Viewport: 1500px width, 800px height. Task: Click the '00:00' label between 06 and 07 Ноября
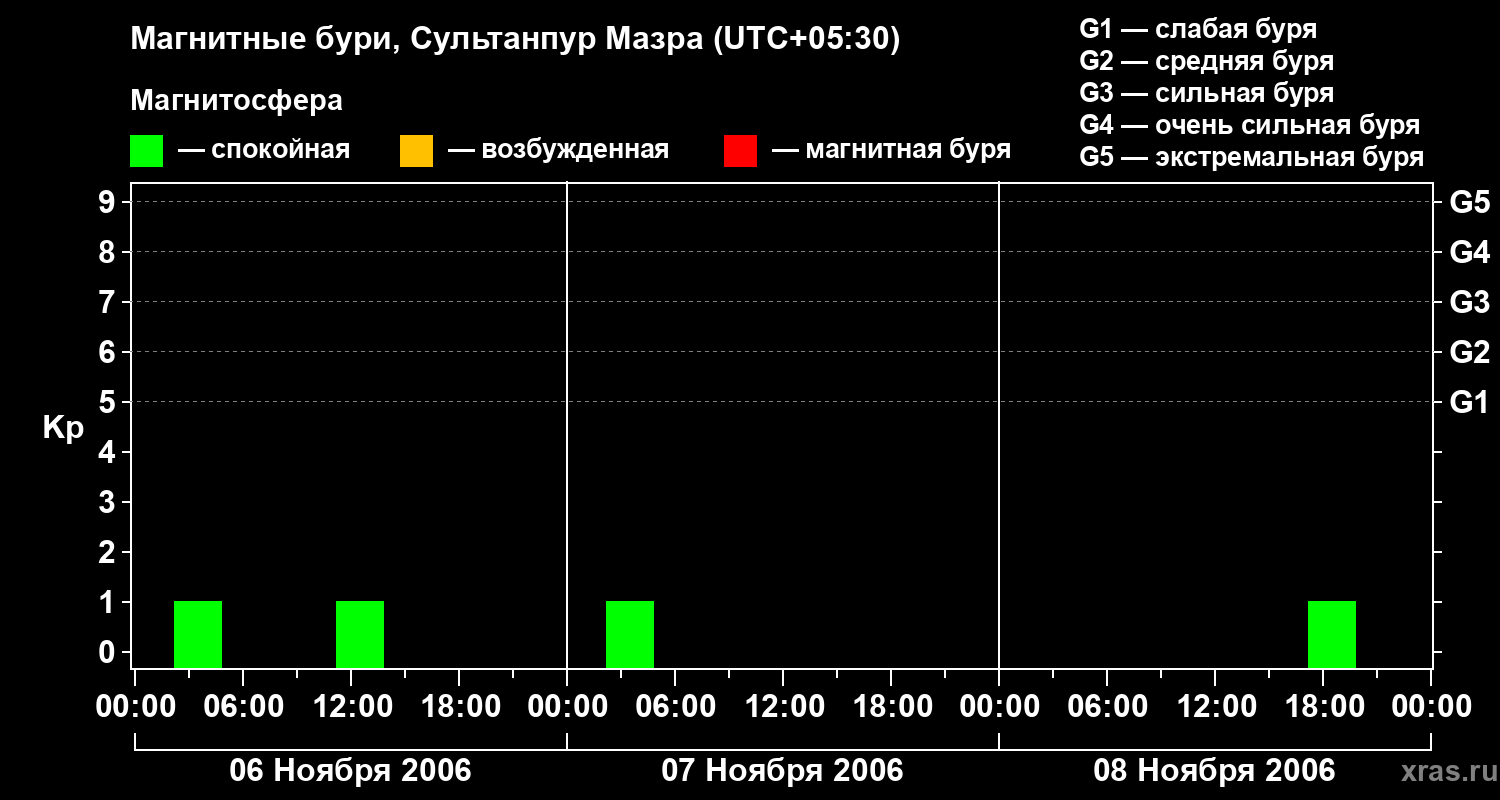[x=567, y=707]
